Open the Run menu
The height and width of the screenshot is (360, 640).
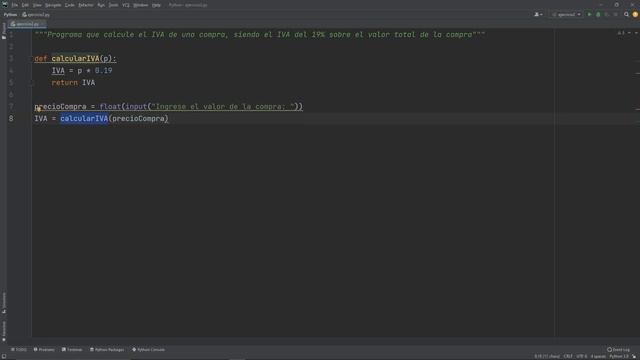[101, 5]
